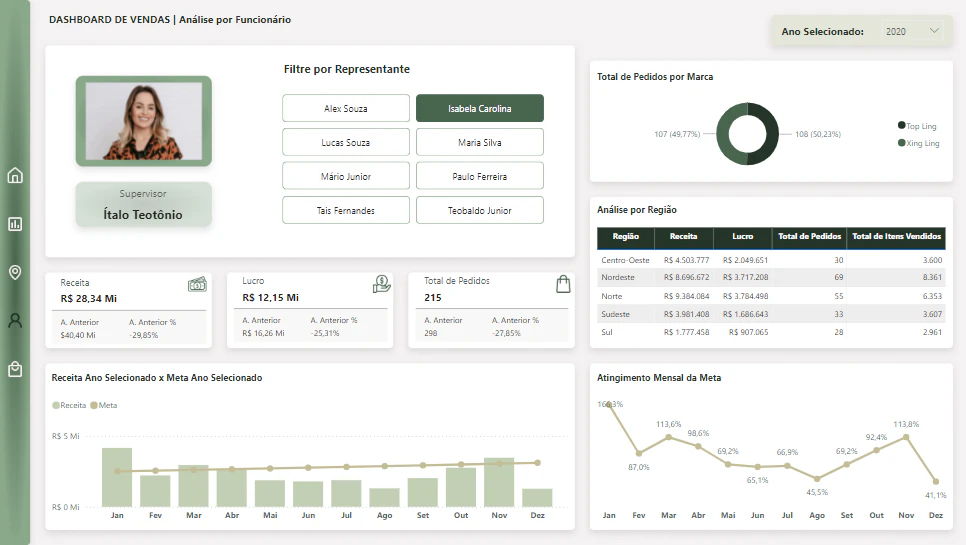966x545 pixels.
Task: Click the Lucro money-in-hand icon
Action: [381, 284]
